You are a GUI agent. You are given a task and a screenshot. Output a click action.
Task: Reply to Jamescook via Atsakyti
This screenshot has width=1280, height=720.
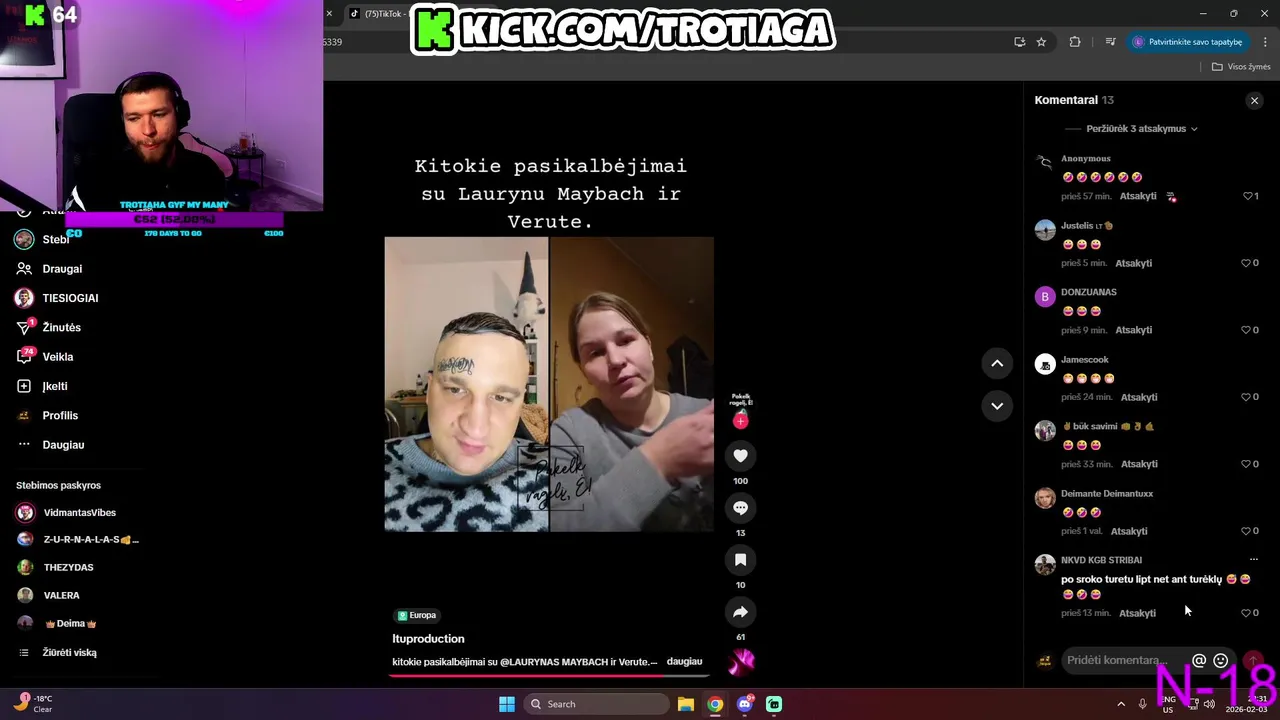click(x=1139, y=397)
